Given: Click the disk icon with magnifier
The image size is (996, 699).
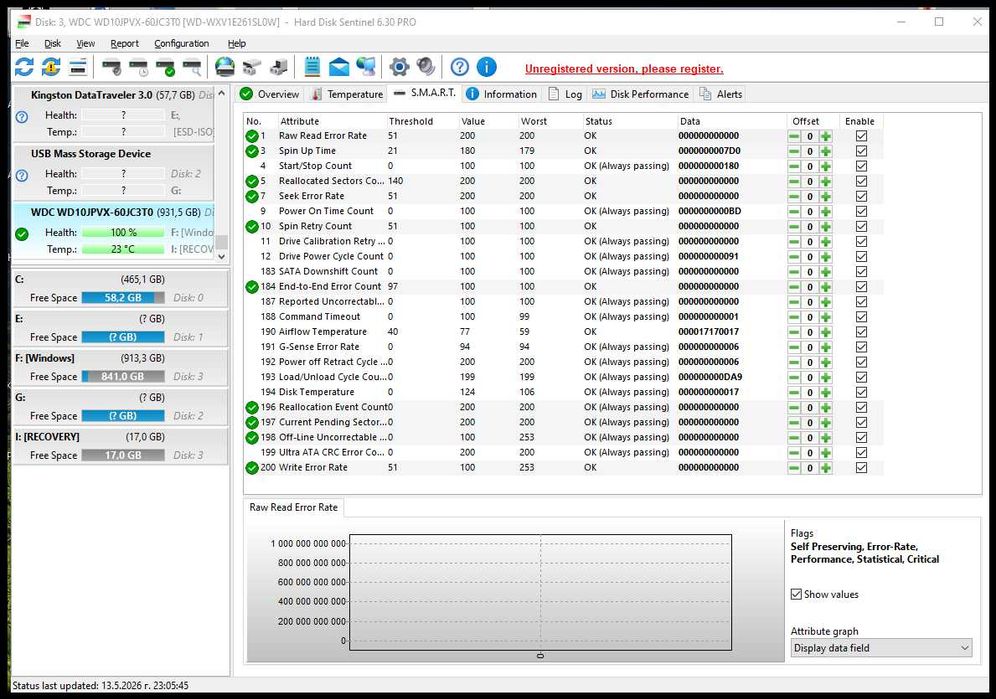Looking at the screenshot, I should click(x=192, y=67).
